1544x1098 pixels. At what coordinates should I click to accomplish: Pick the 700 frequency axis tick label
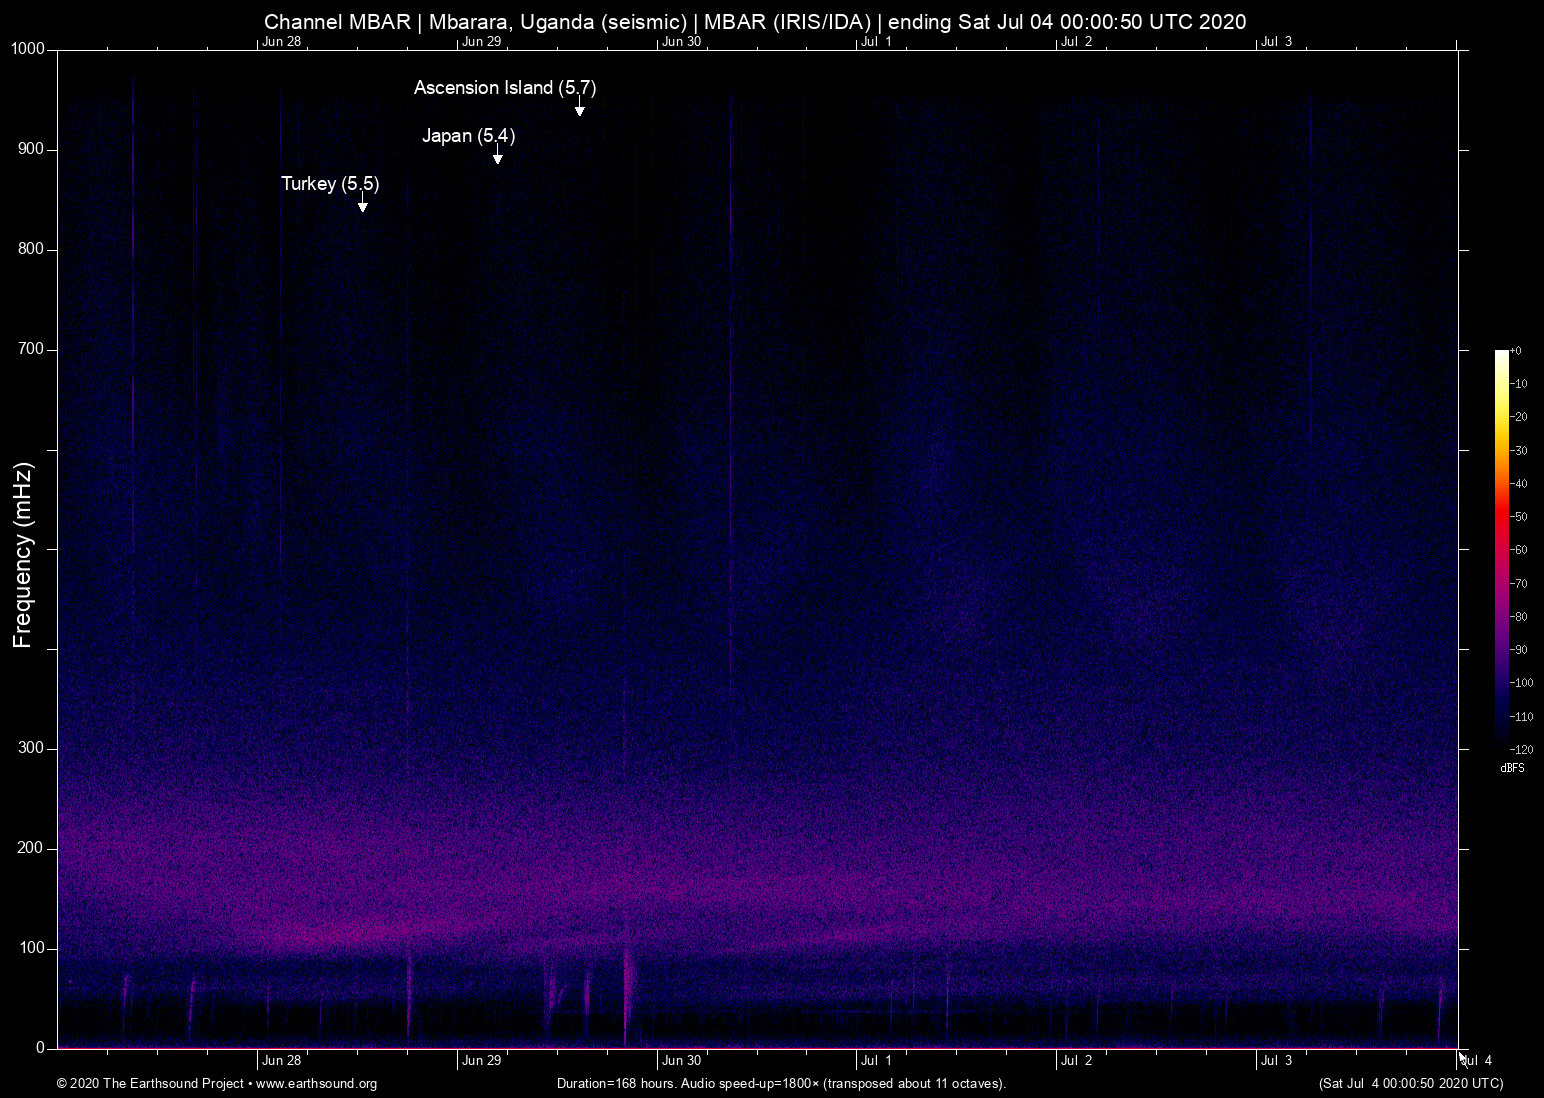tap(32, 349)
